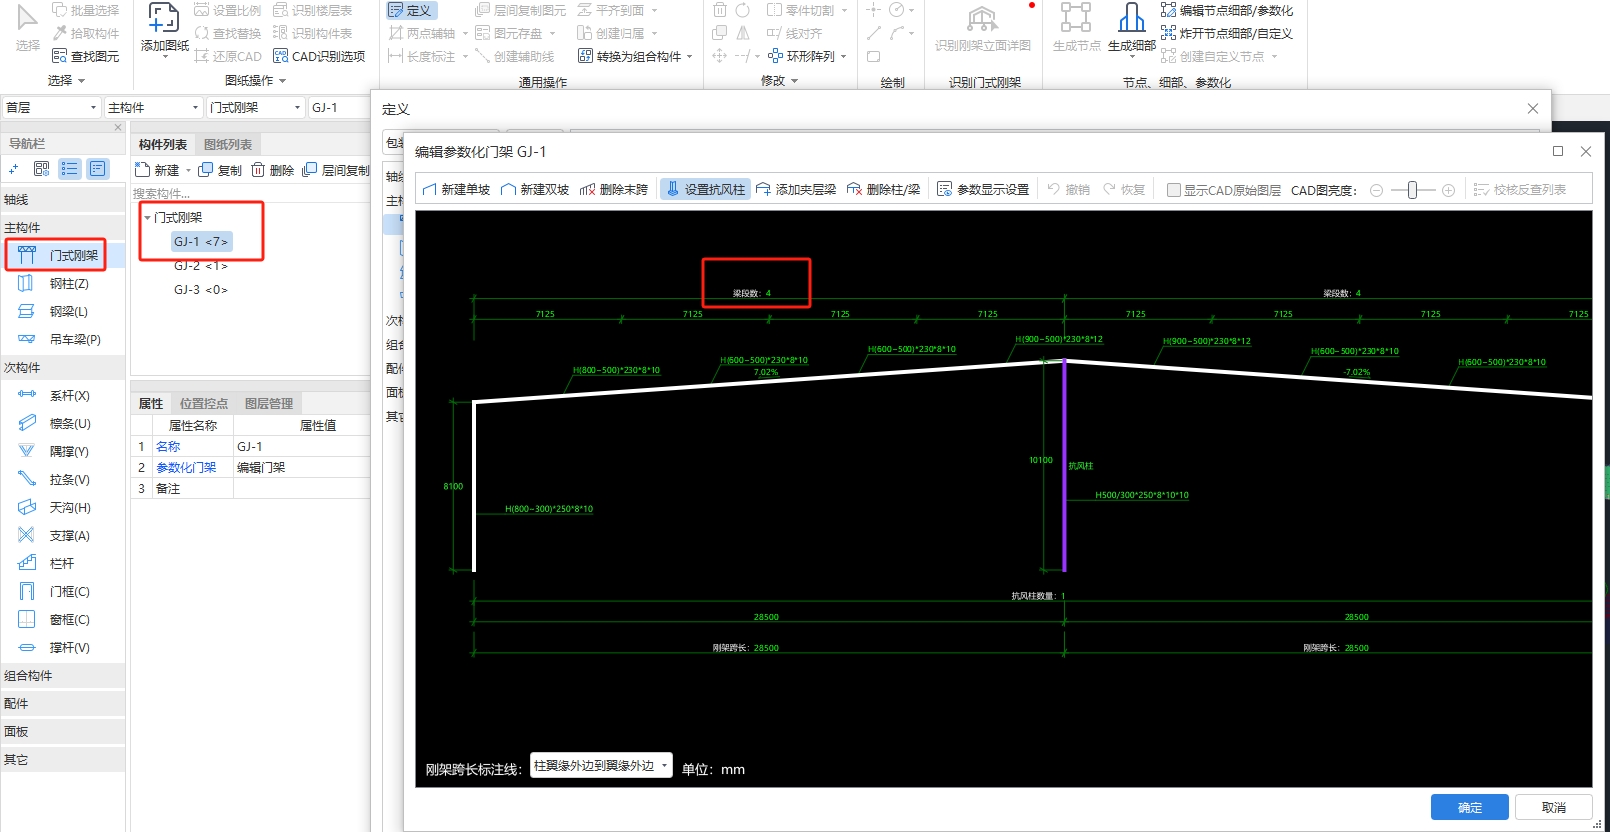The width and height of the screenshot is (1610, 832).
Task: Select GJ-2 <1> in component tree
Action: pos(201,265)
